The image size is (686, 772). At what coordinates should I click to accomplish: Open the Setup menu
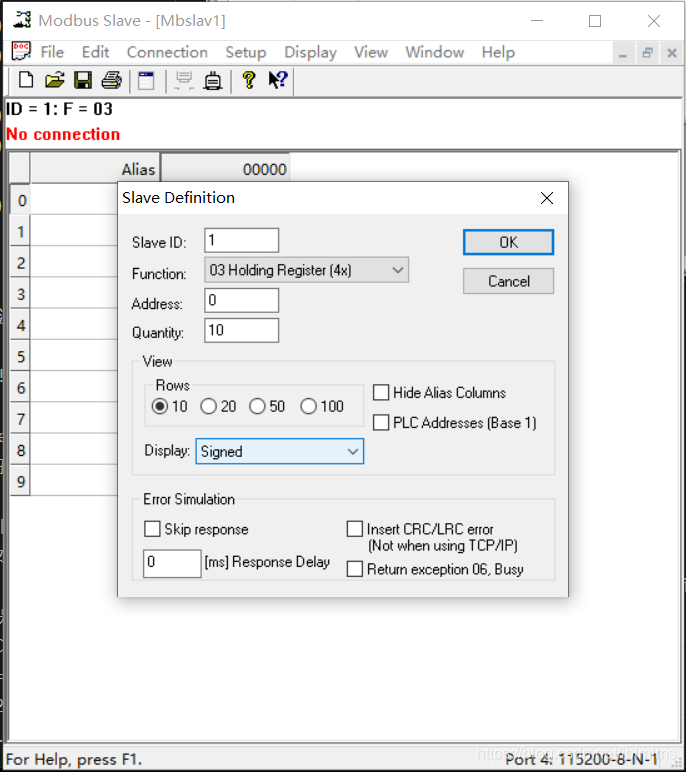tap(246, 52)
